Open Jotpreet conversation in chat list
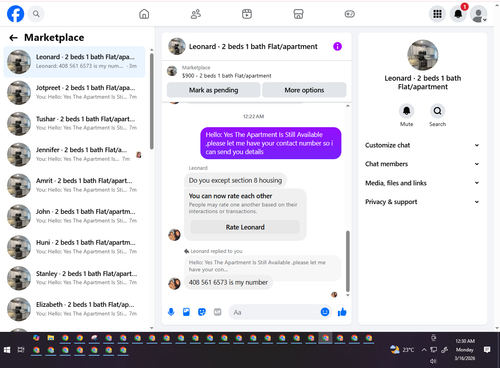The width and height of the screenshot is (500, 368). click(75, 93)
